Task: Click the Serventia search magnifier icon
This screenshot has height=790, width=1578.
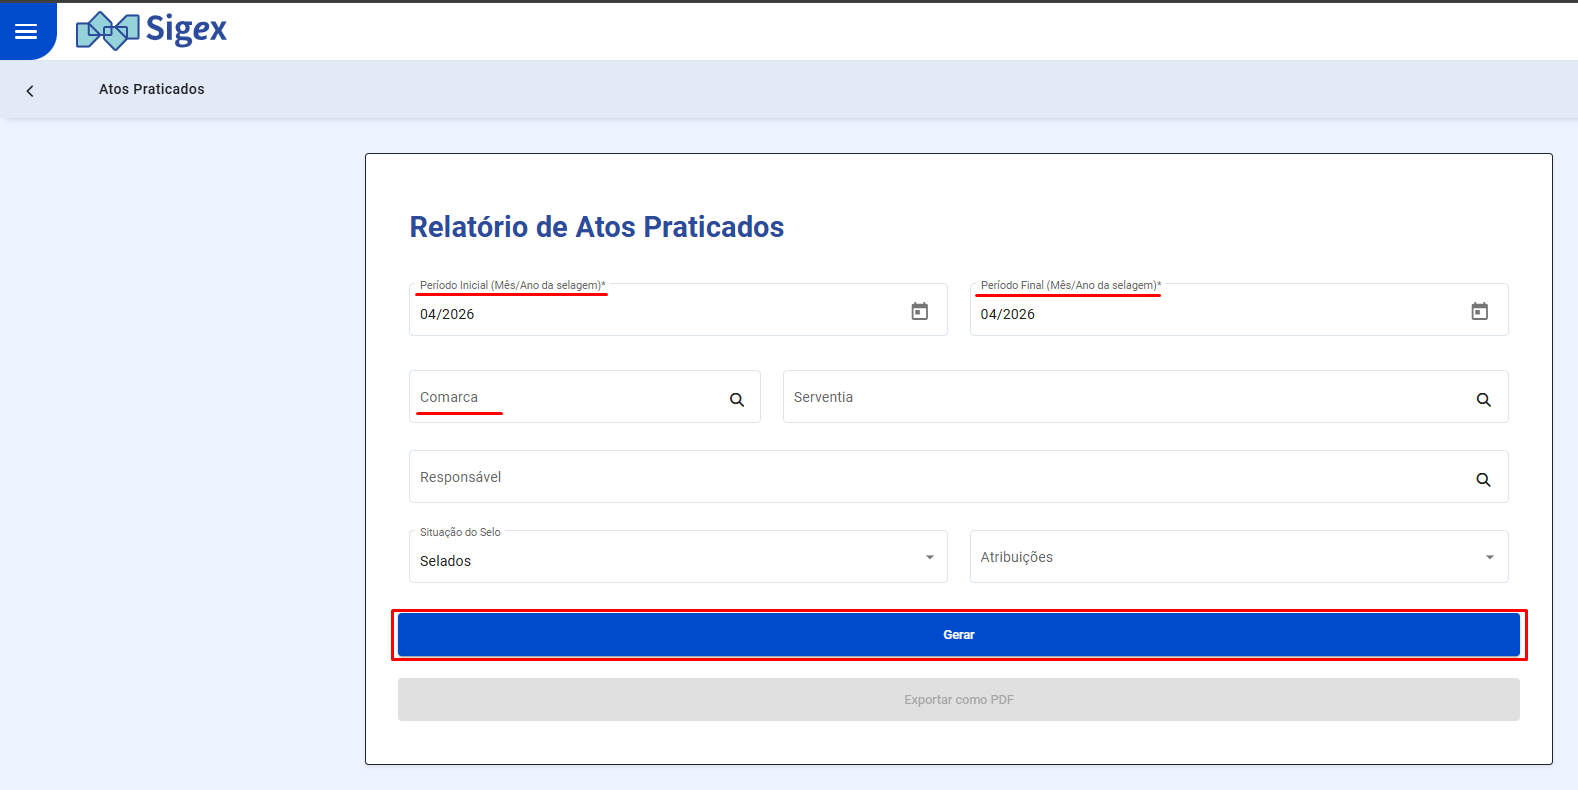Action: click(1483, 400)
